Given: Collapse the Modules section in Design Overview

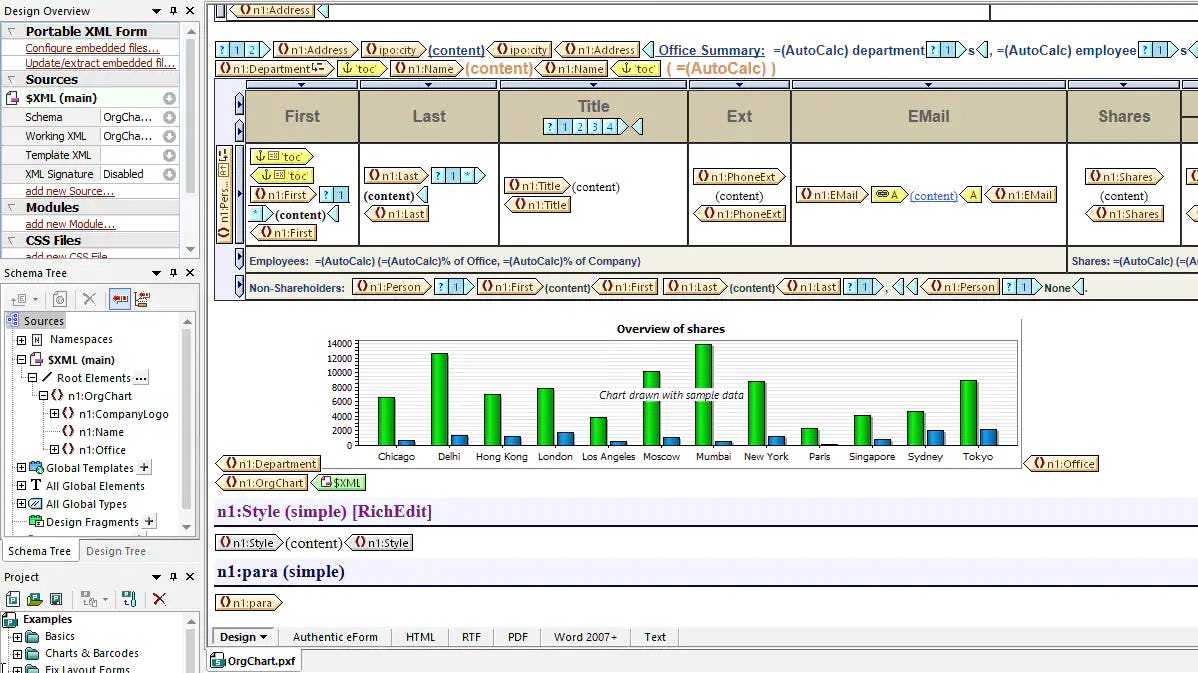Looking at the screenshot, I should pos(11,207).
